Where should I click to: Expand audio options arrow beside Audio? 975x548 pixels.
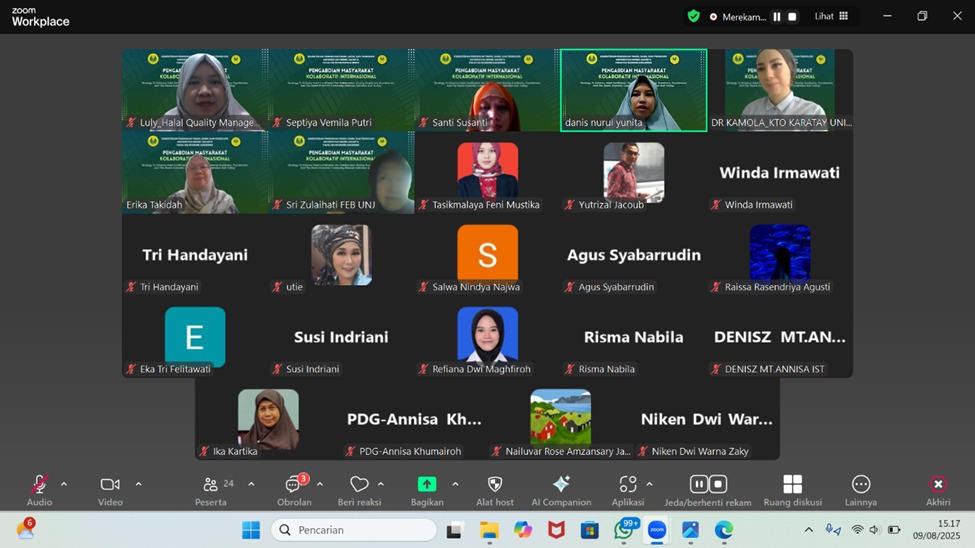pyautogui.click(x=64, y=485)
